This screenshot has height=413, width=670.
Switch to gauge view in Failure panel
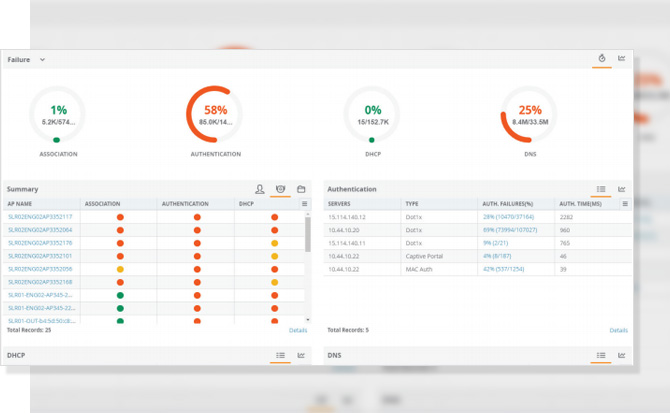(x=602, y=59)
